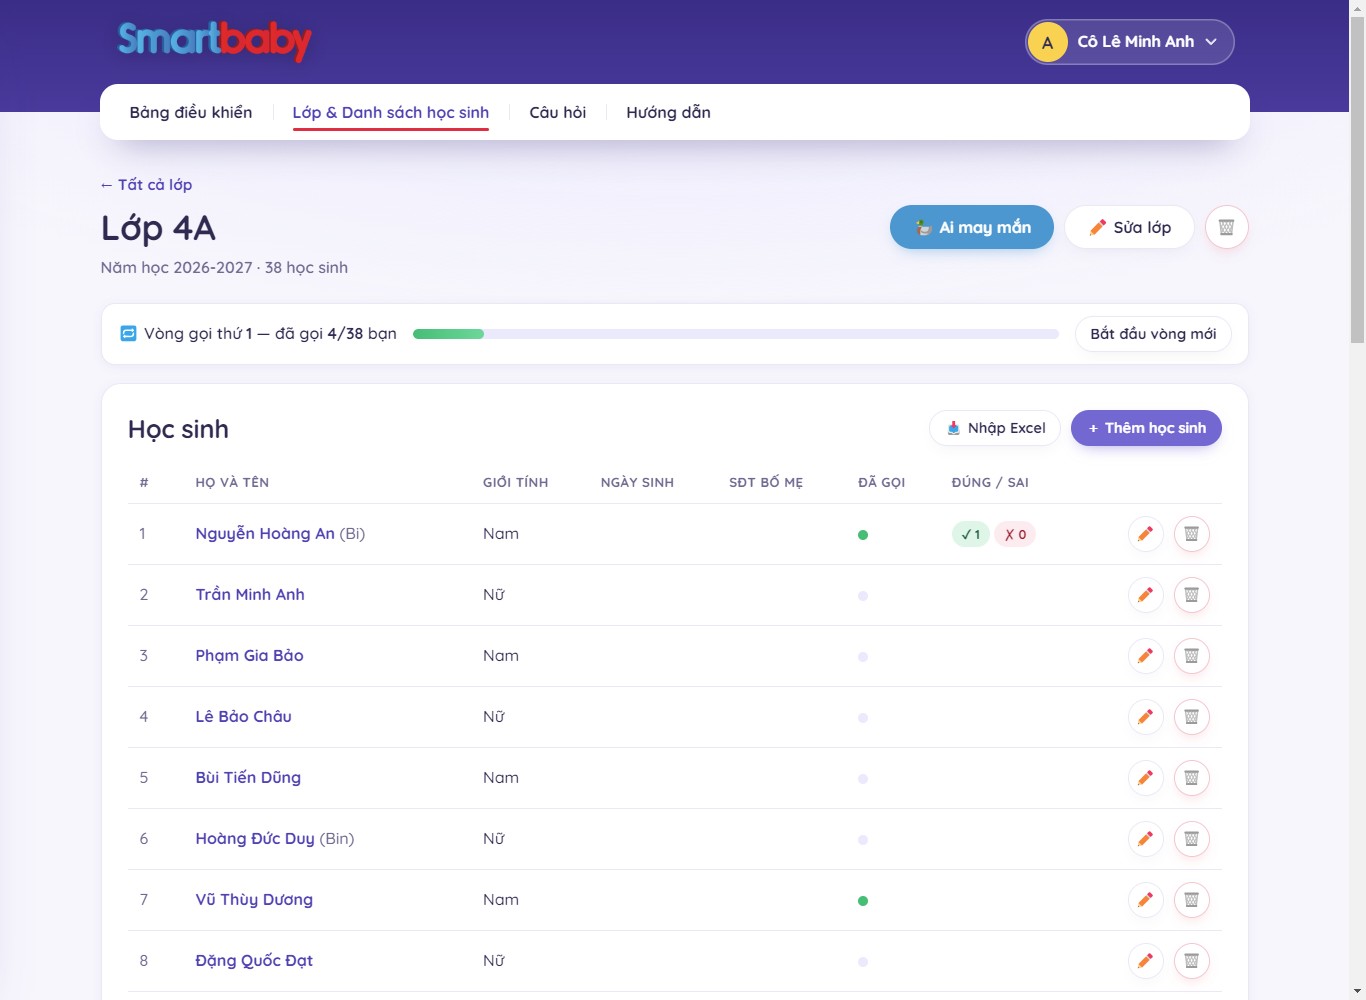Screen dimensions: 1366x1000
Task: Click Sửa lớp to edit class
Action: (1129, 227)
